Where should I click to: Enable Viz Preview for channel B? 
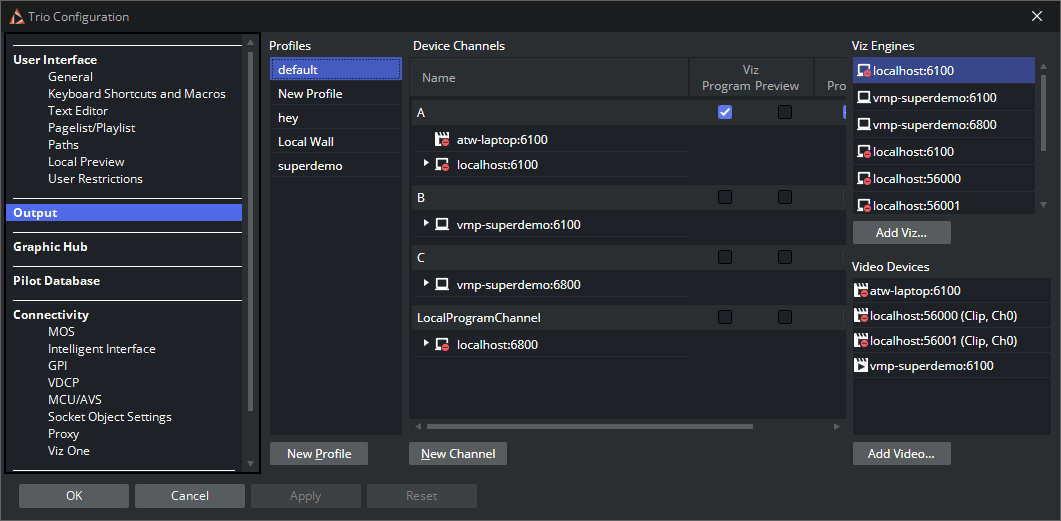click(x=785, y=197)
